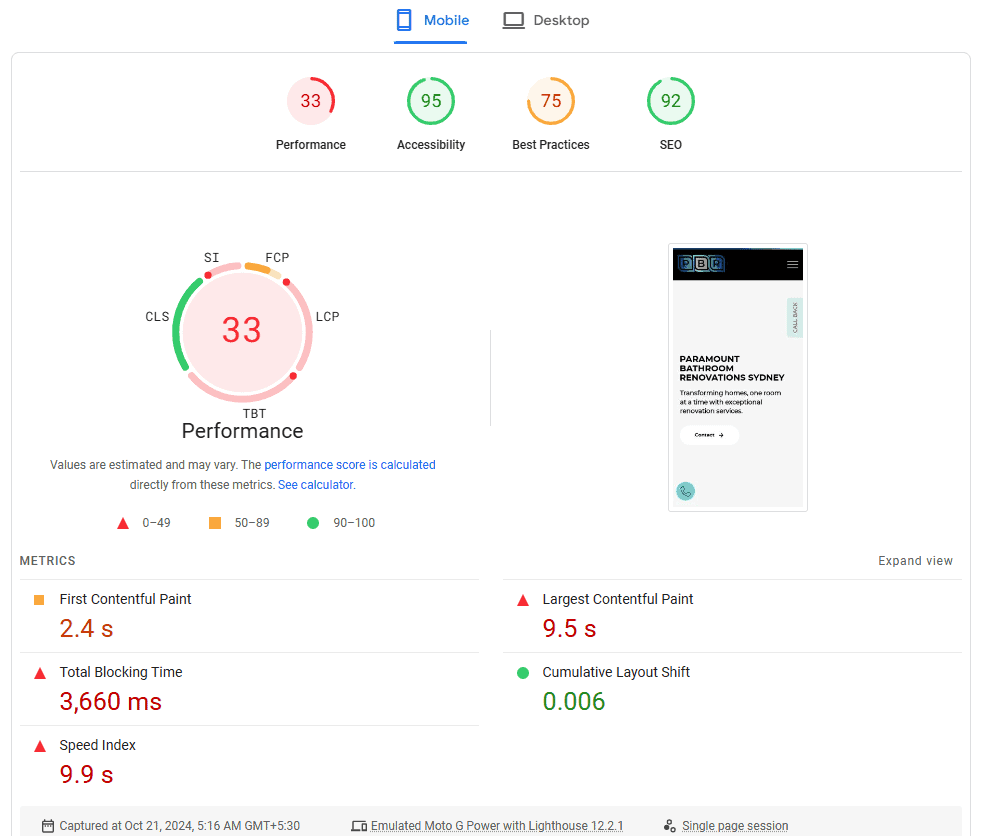981x836 pixels.
Task: Open the 'performance score is calculated' link
Action: click(349, 465)
